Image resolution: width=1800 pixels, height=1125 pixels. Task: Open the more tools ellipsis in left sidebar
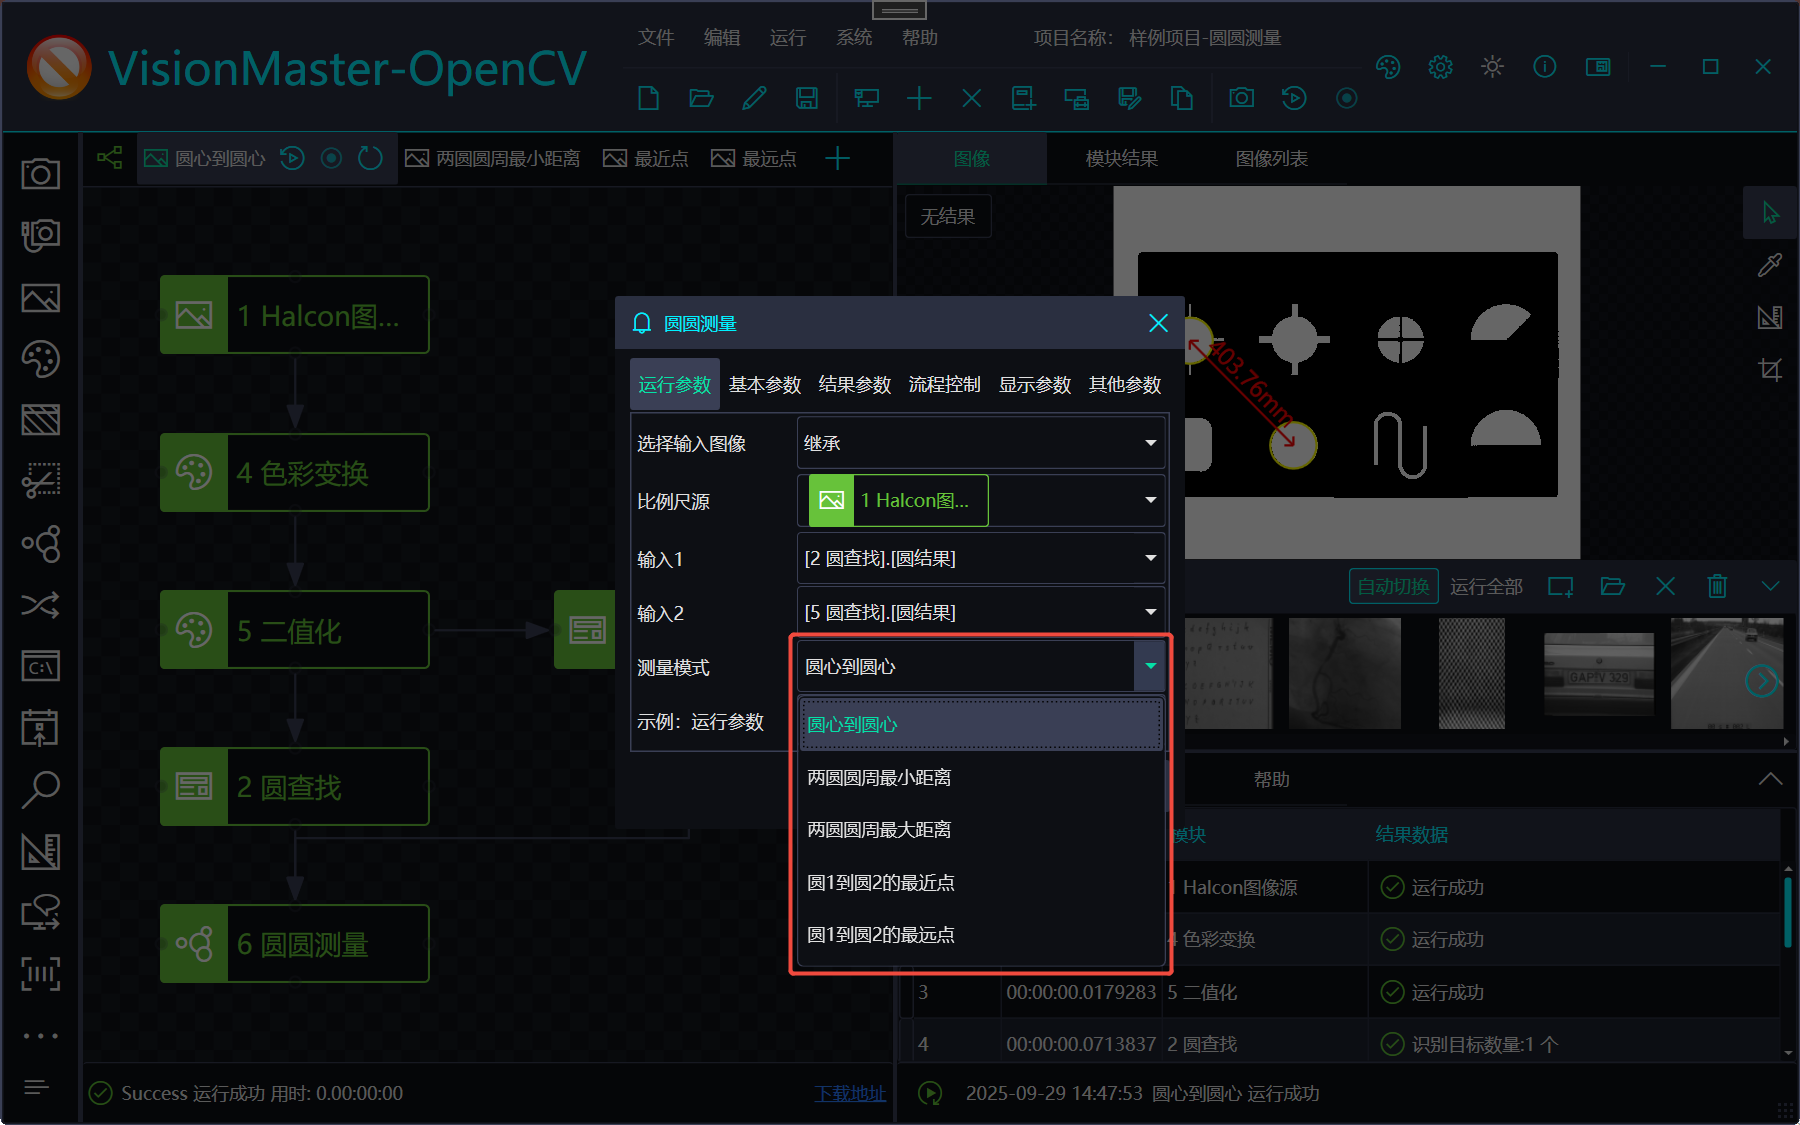pyautogui.click(x=41, y=1036)
